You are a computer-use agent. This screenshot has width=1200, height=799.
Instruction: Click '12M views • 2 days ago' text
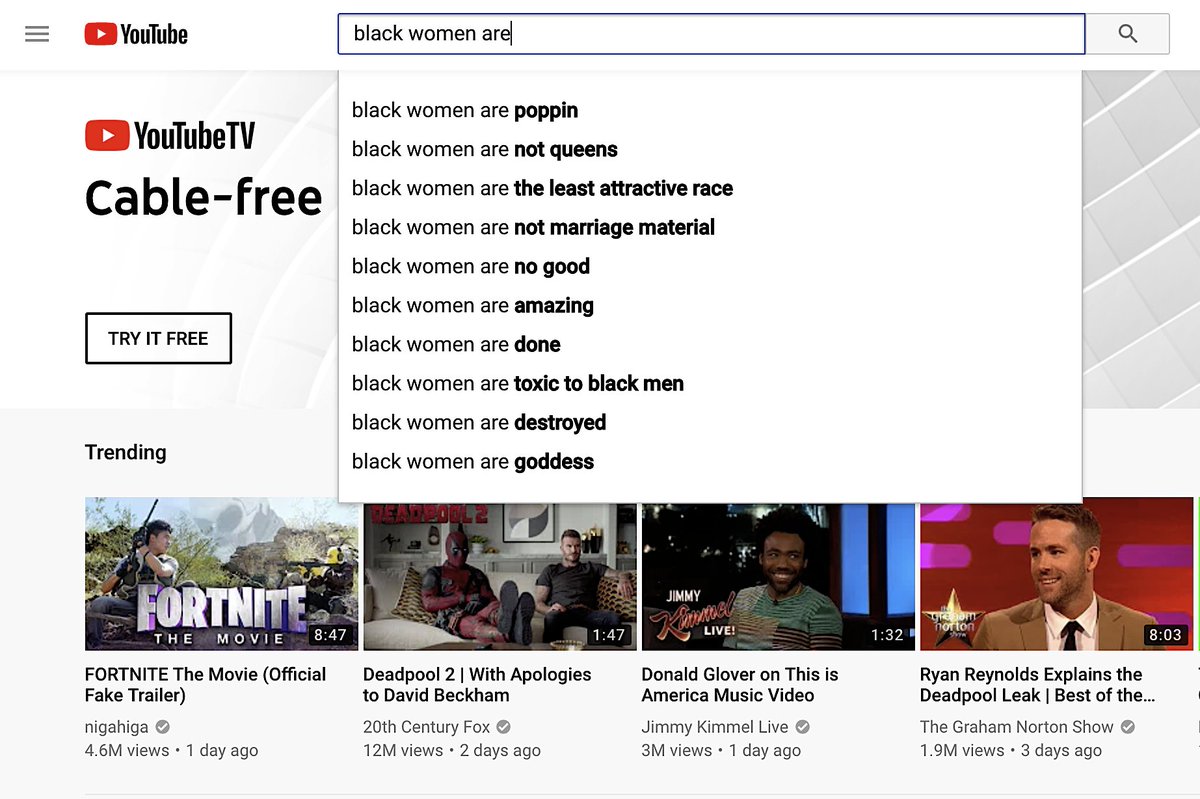452,750
